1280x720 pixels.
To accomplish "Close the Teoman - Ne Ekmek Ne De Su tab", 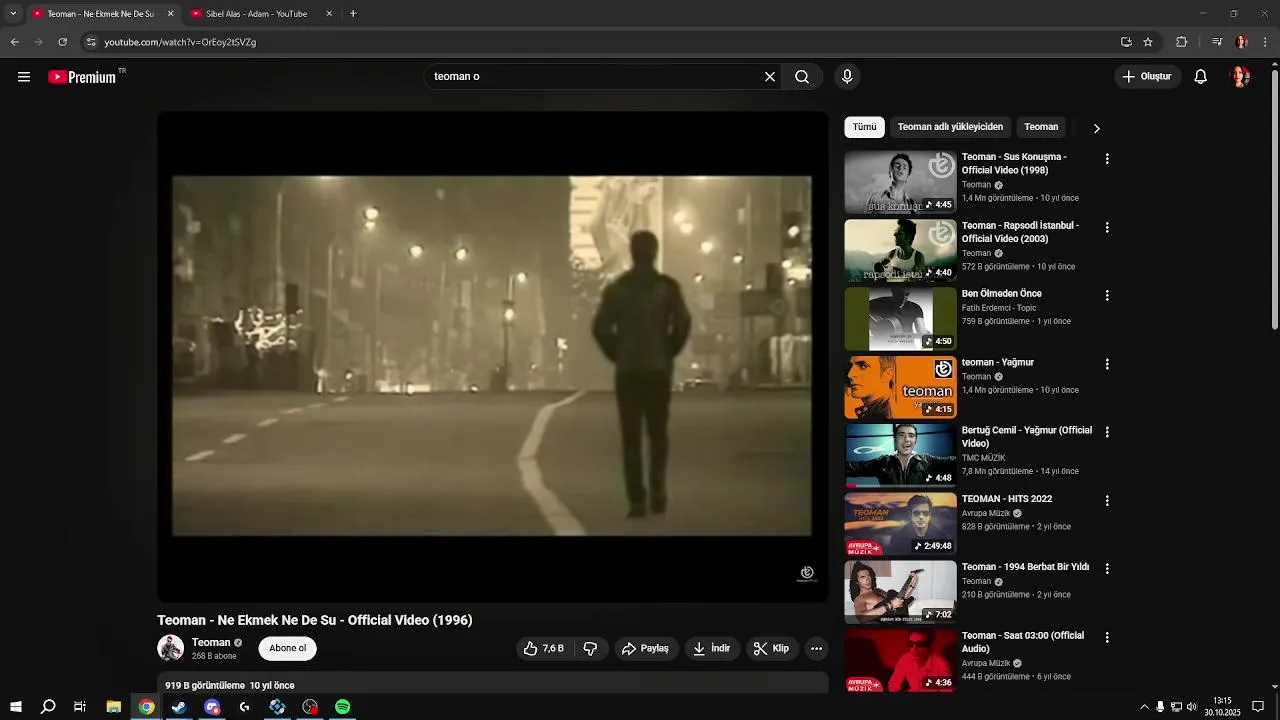I will point(170,14).
